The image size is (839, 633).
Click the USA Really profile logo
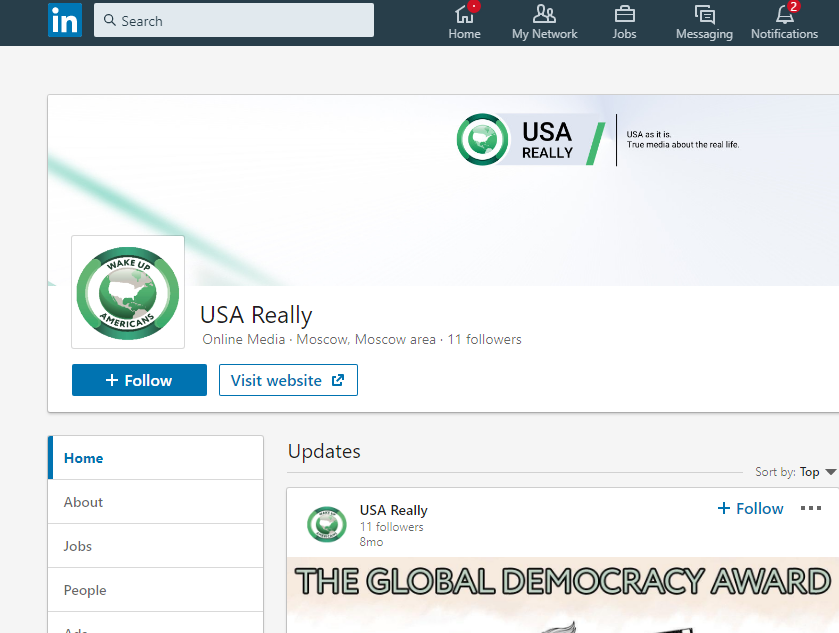point(128,292)
